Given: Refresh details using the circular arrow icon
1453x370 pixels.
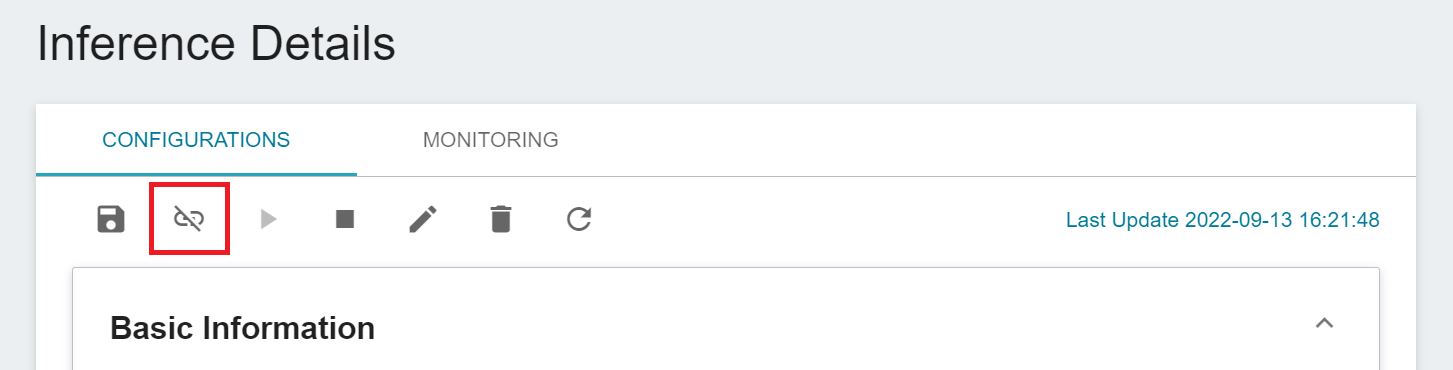Looking at the screenshot, I should (579, 219).
